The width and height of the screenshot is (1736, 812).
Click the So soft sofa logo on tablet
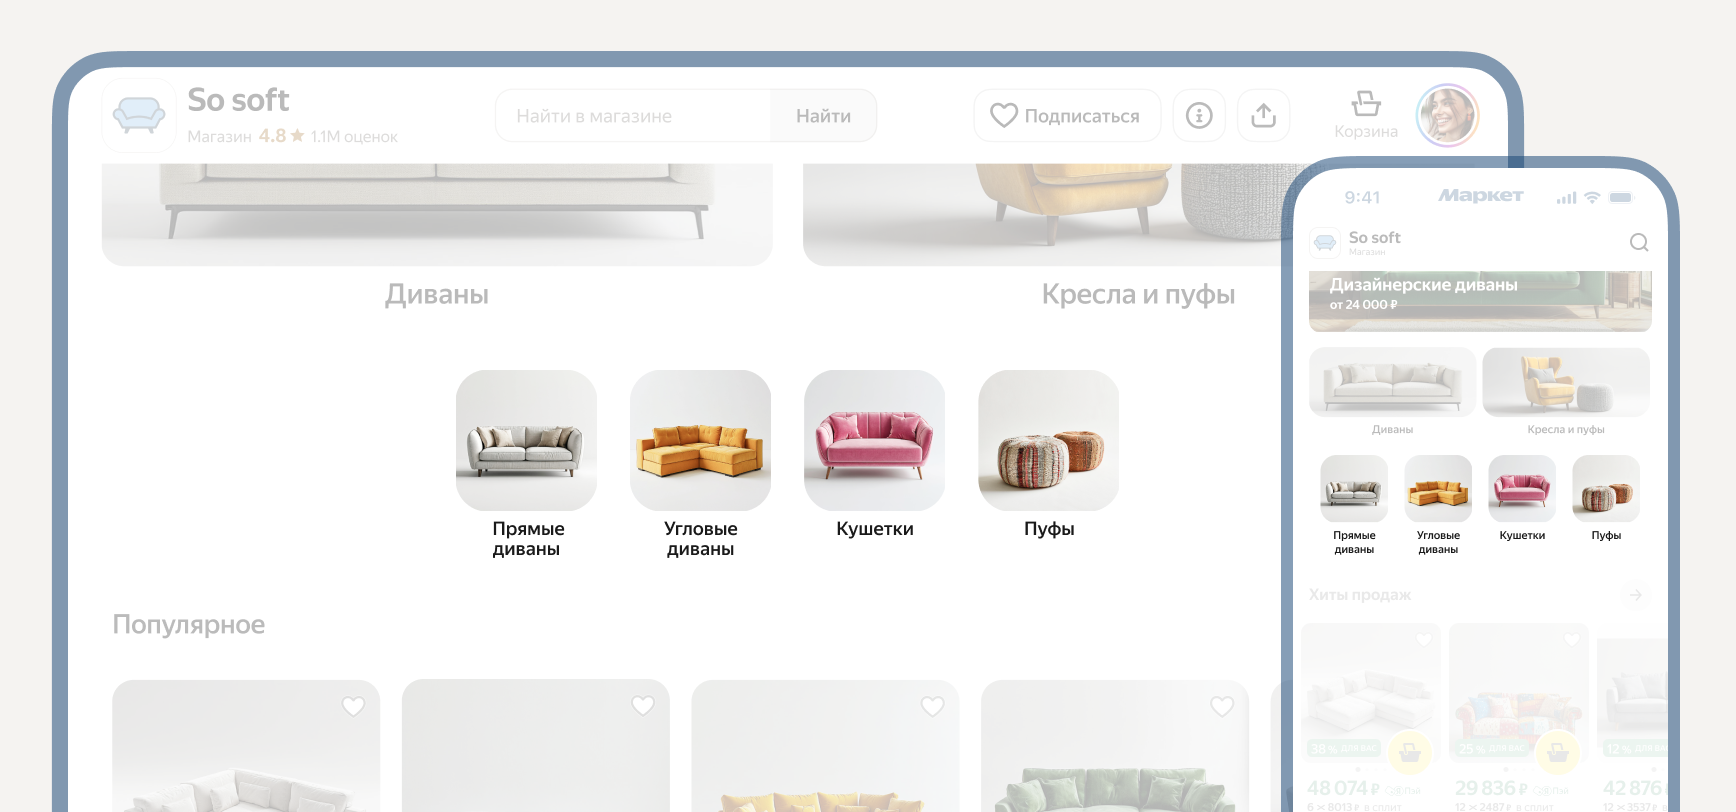(x=139, y=115)
